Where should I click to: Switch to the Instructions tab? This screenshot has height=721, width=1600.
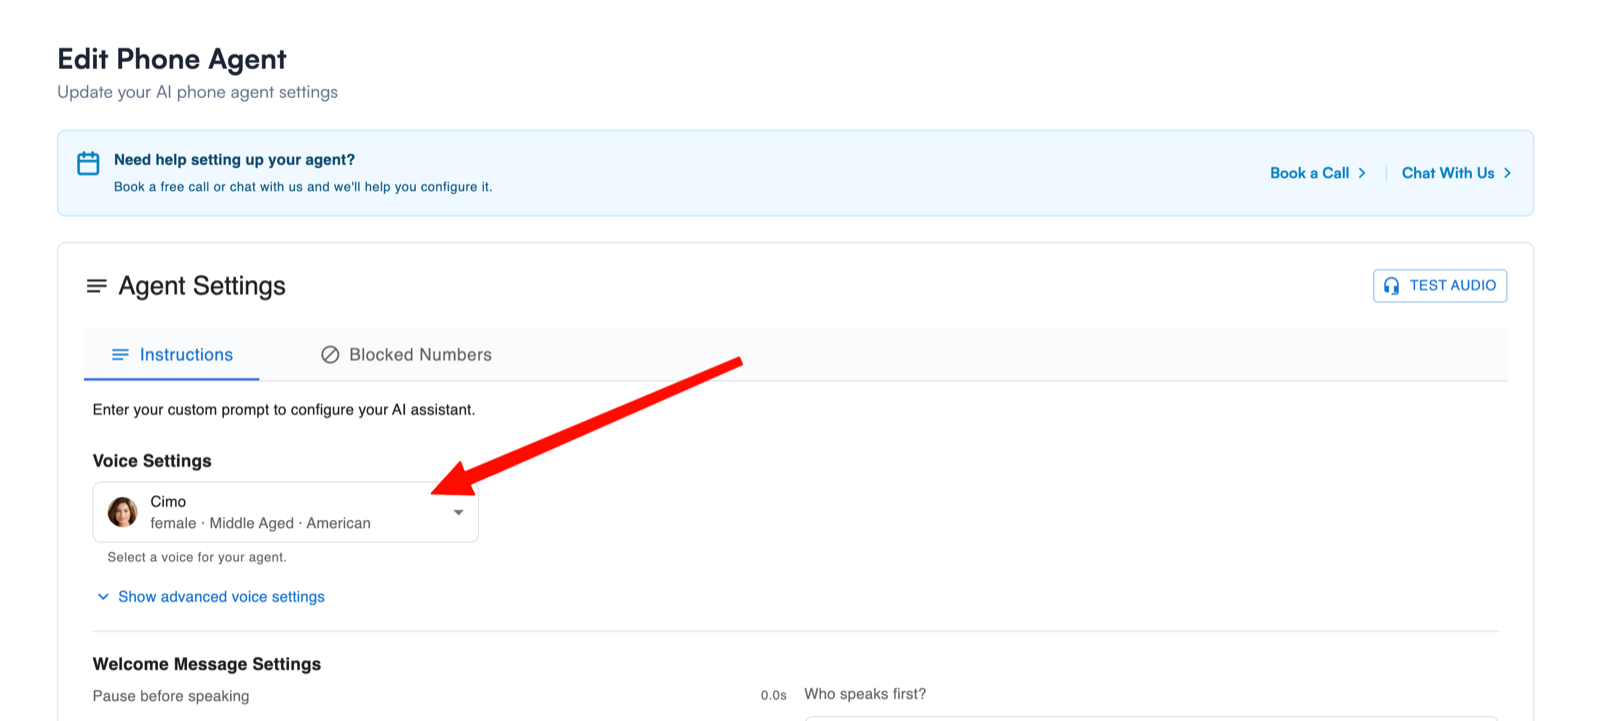pos(172,355)
